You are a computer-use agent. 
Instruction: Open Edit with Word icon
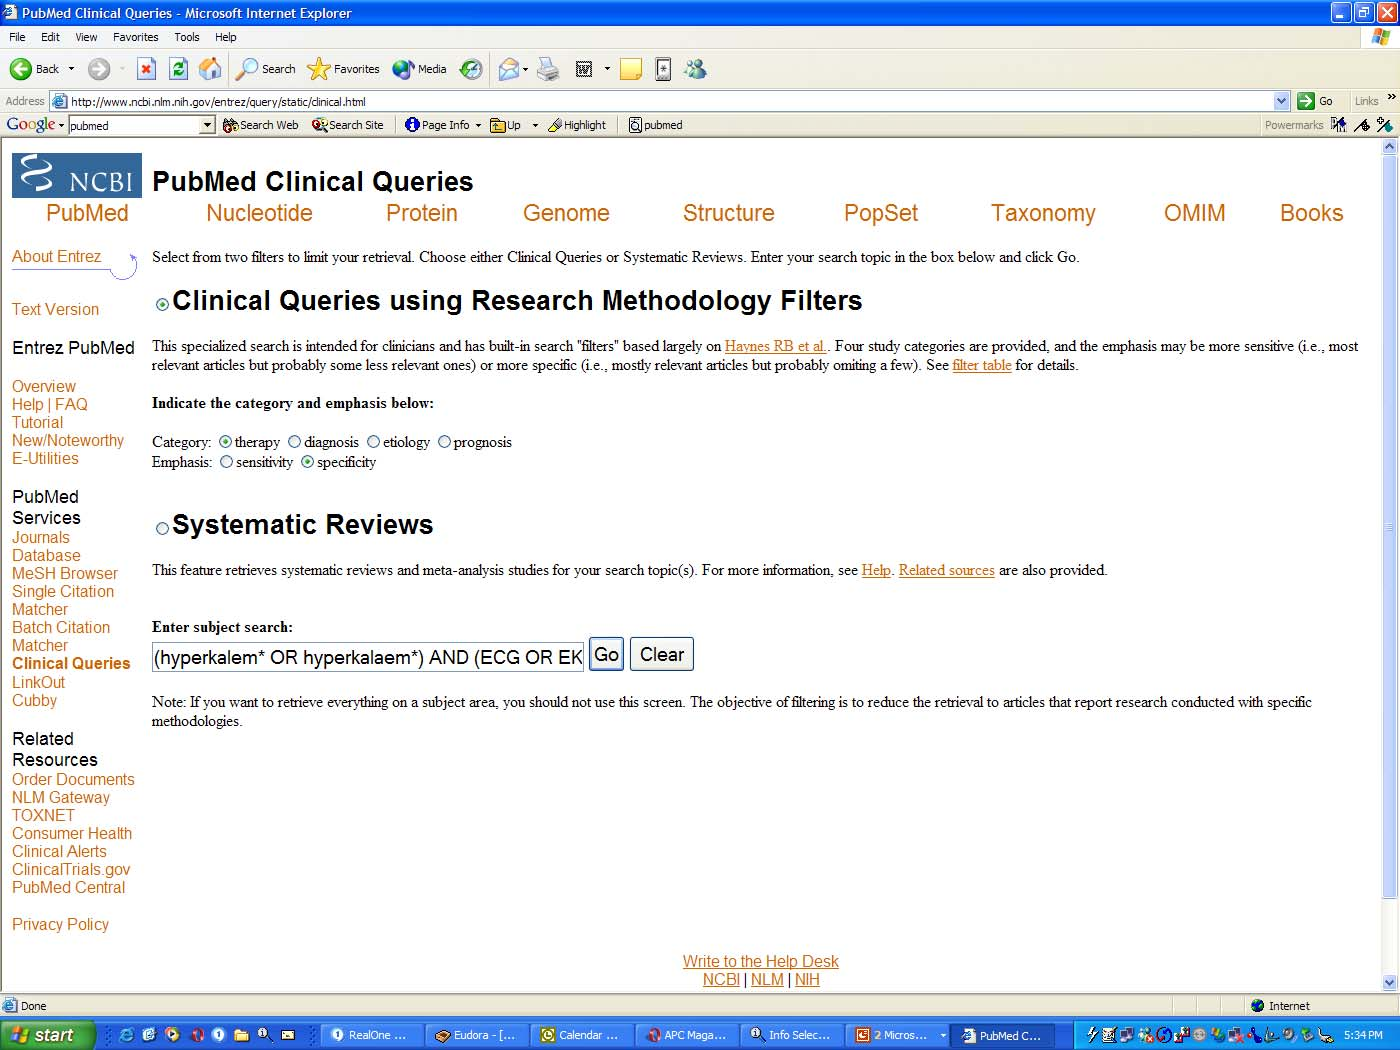(584, 69)
